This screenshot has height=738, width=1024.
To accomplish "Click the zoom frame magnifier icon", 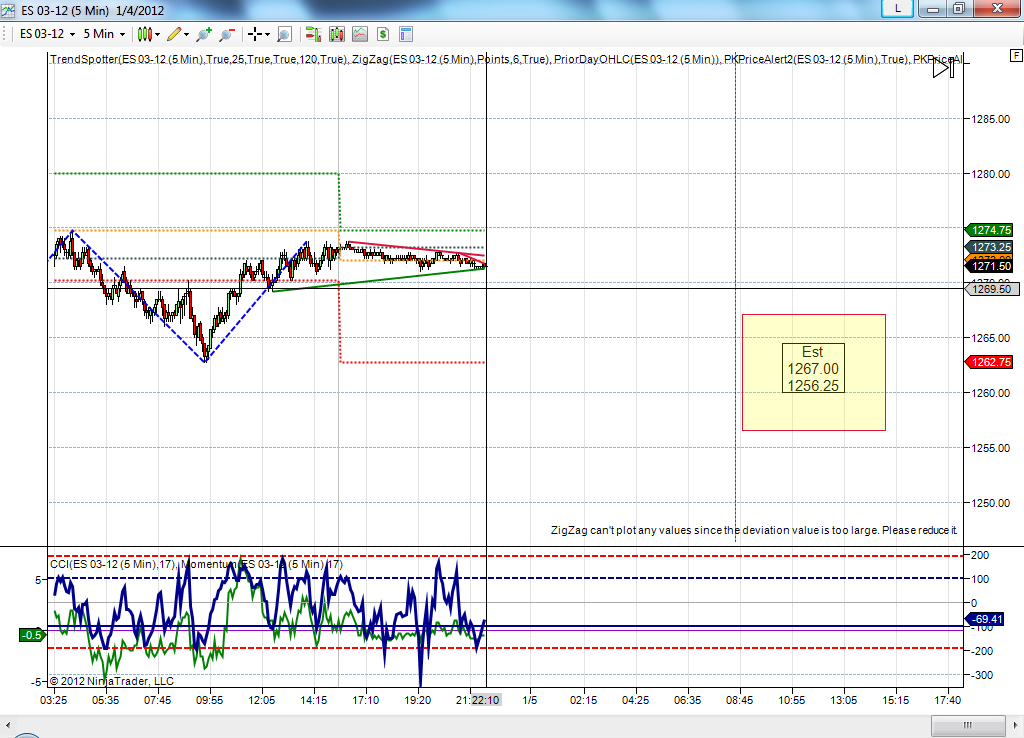I will coord(284,34).
